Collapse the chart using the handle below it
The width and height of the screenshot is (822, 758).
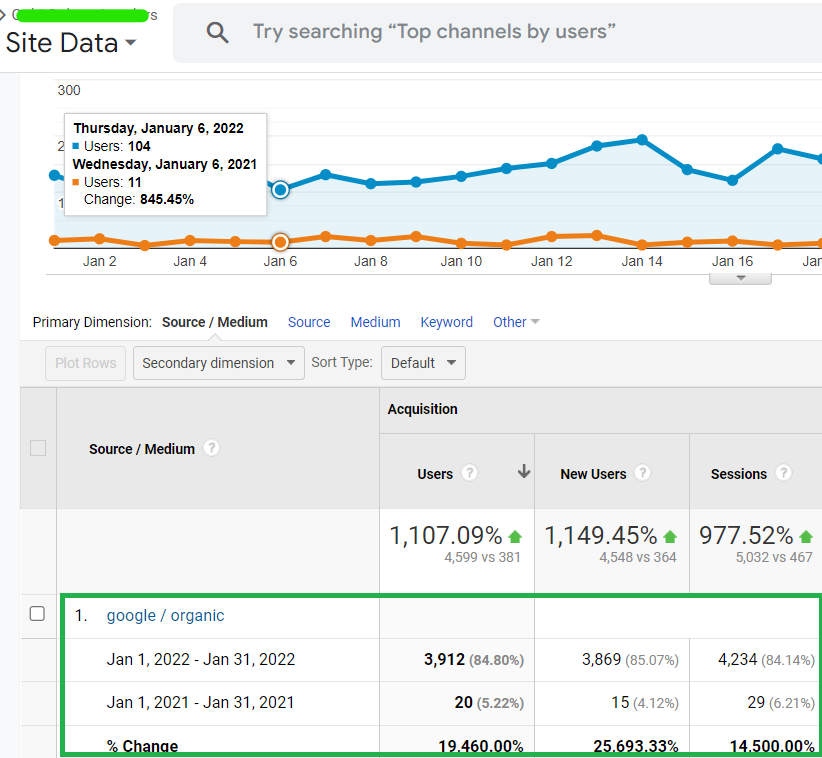740,278
